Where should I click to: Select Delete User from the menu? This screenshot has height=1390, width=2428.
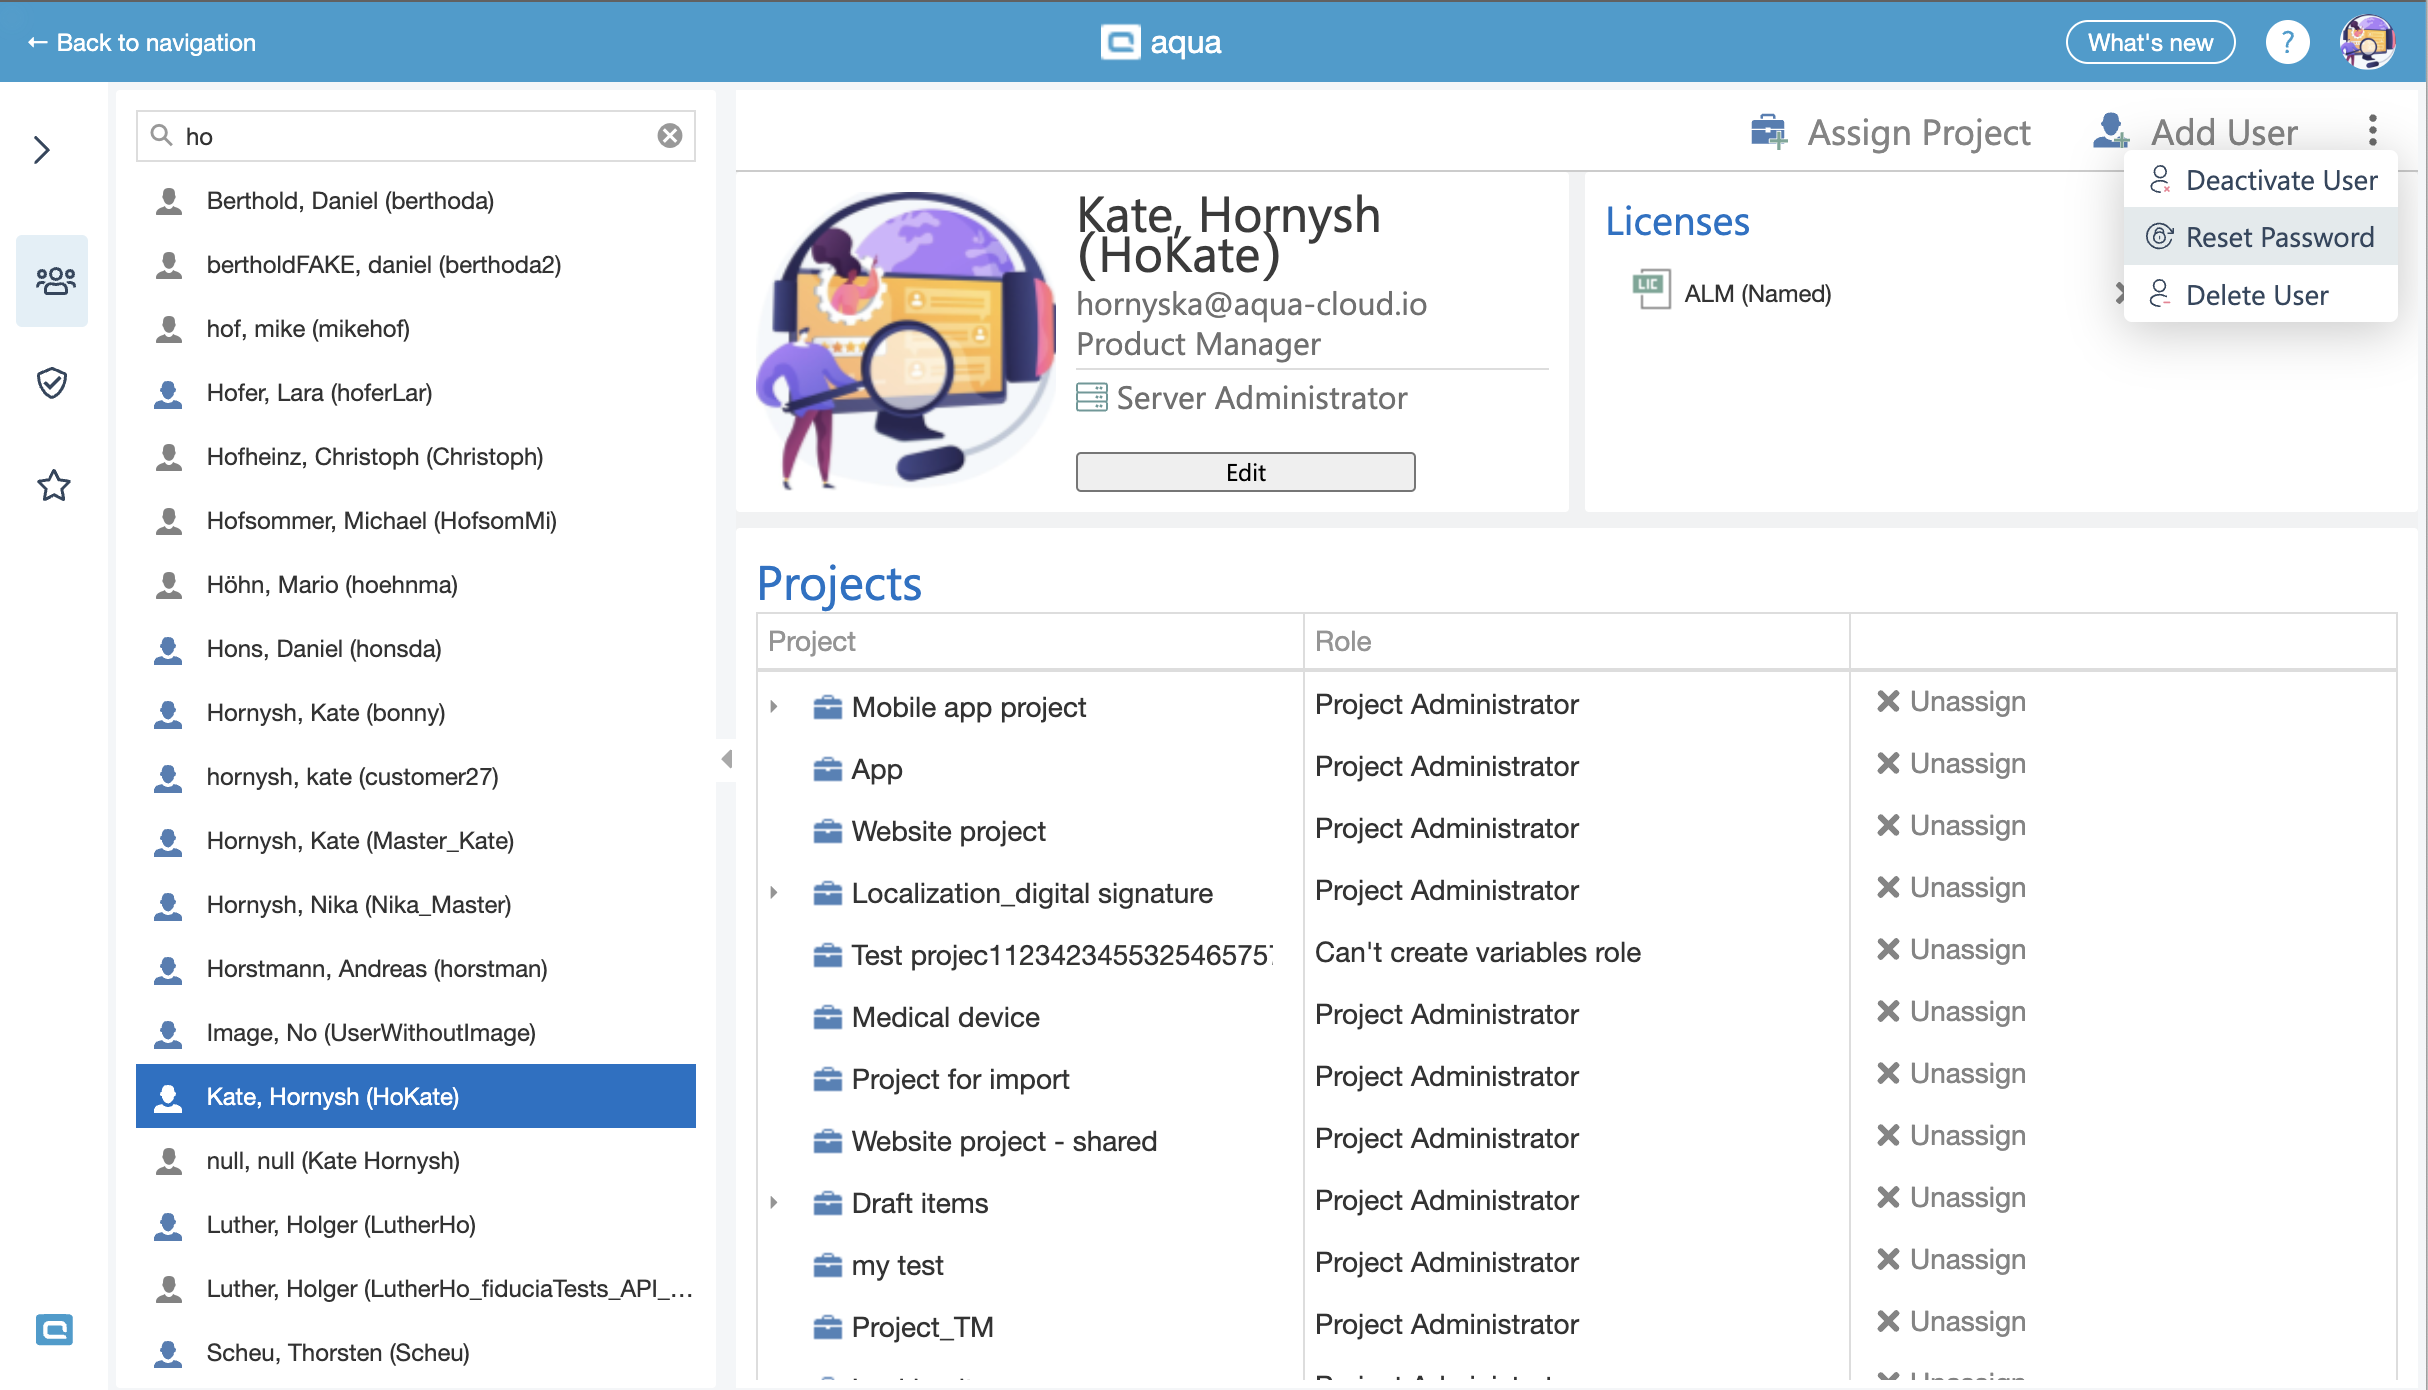(x=2256, y=295)
